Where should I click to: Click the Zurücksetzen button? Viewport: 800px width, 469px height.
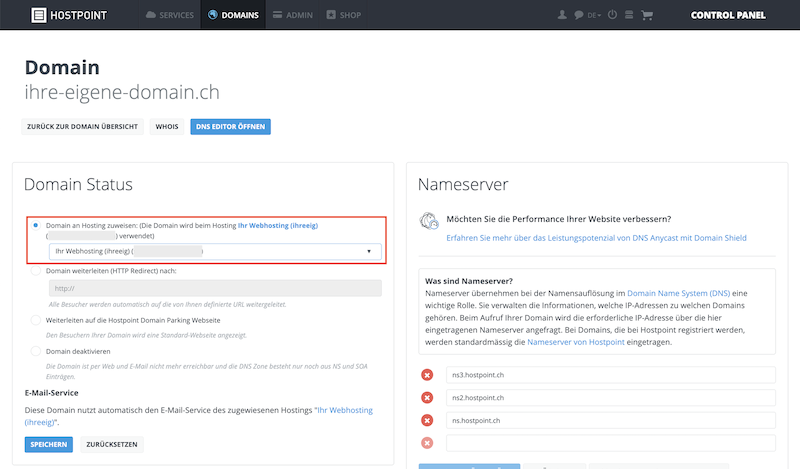click(x=112, y=445)
